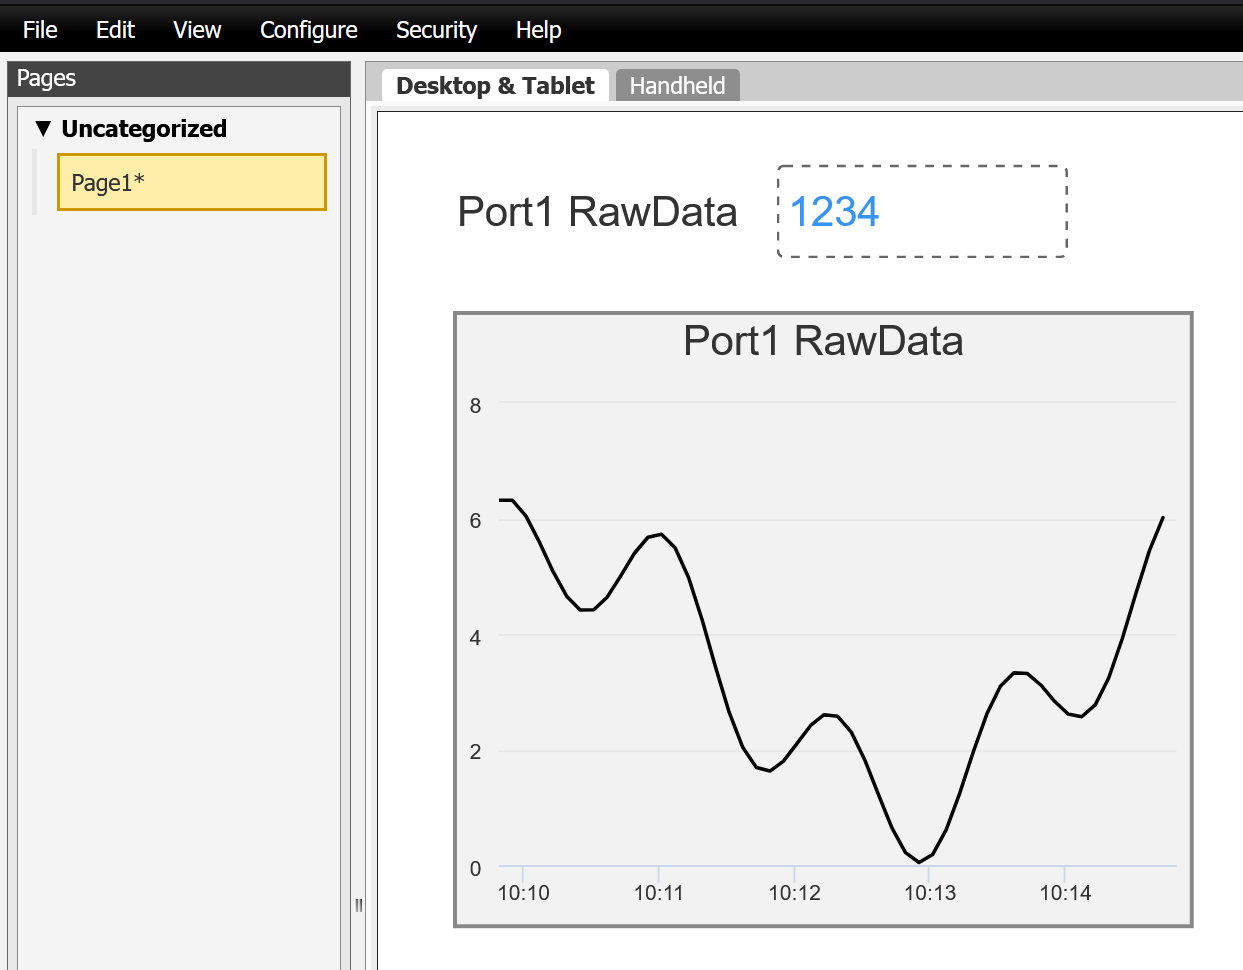Open the File menu

pyautogui.click(x=40, y=30)
